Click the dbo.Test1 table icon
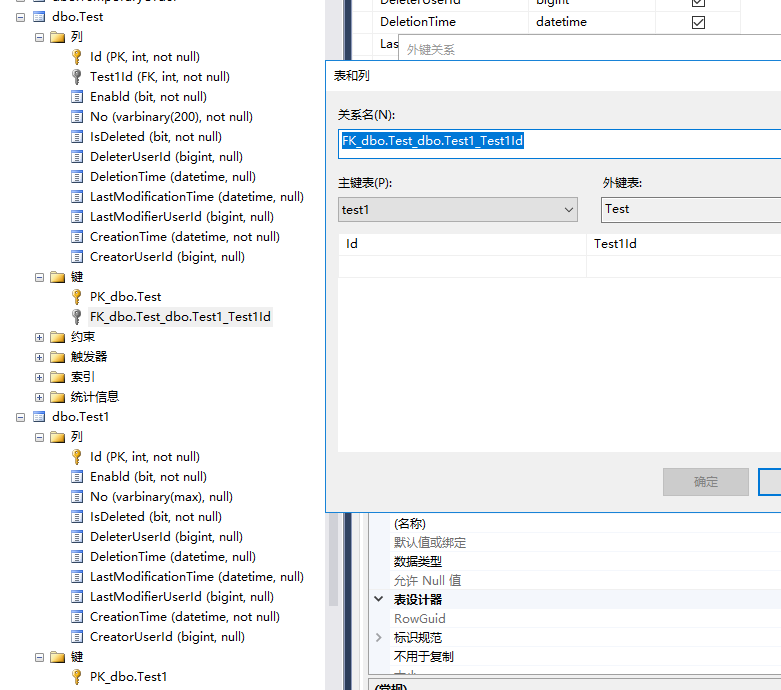Viewport: 781px width, 690px height. click(39, 417)
